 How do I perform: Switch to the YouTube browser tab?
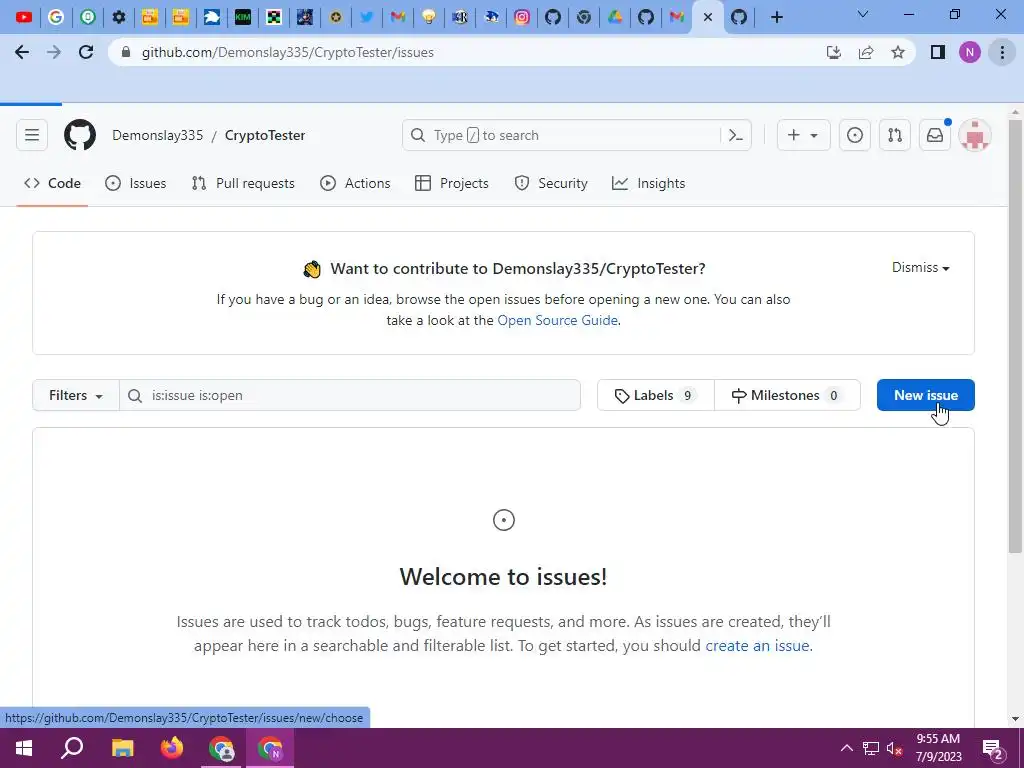(24, 17)
